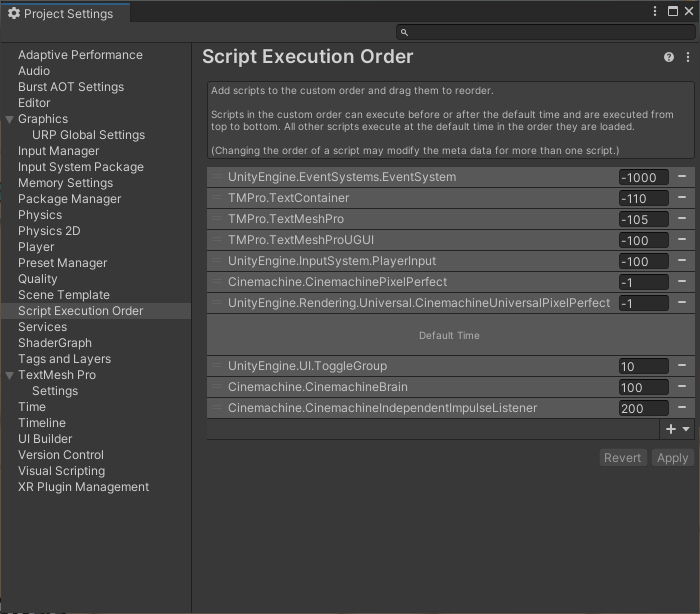Open Timeline settings
Image resolution: width=700 pixels, height=614 pixels.
[x=42, y=423]
